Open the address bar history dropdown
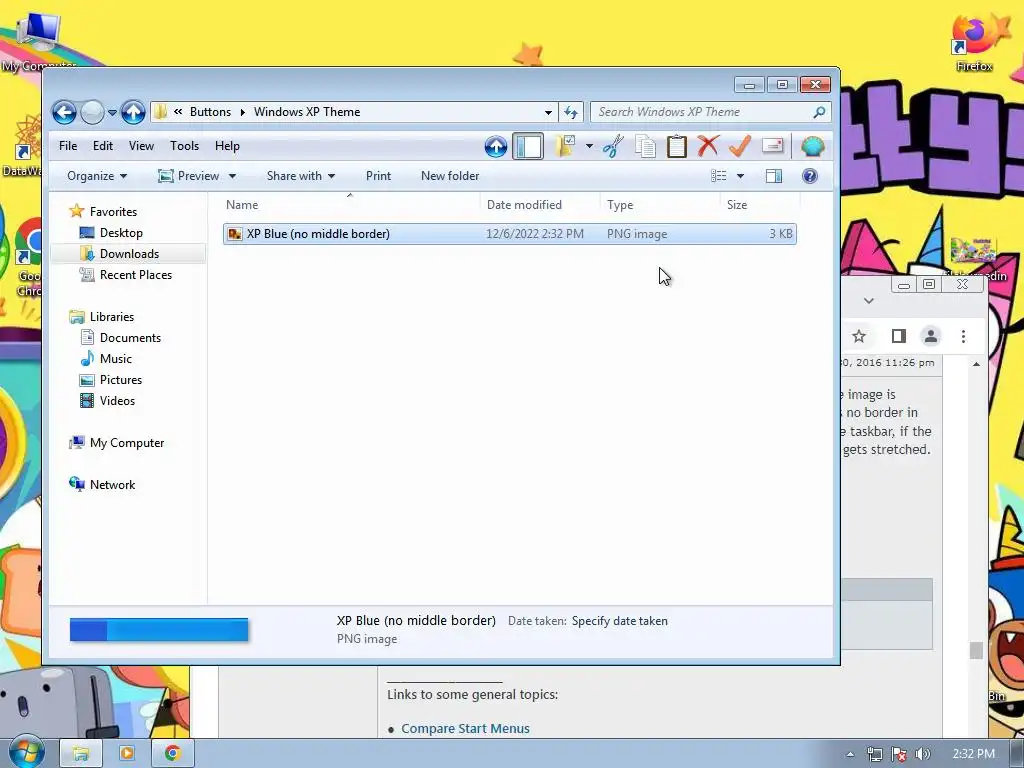This screenshot has height=768, width=1024. click(x=548, y=112)
